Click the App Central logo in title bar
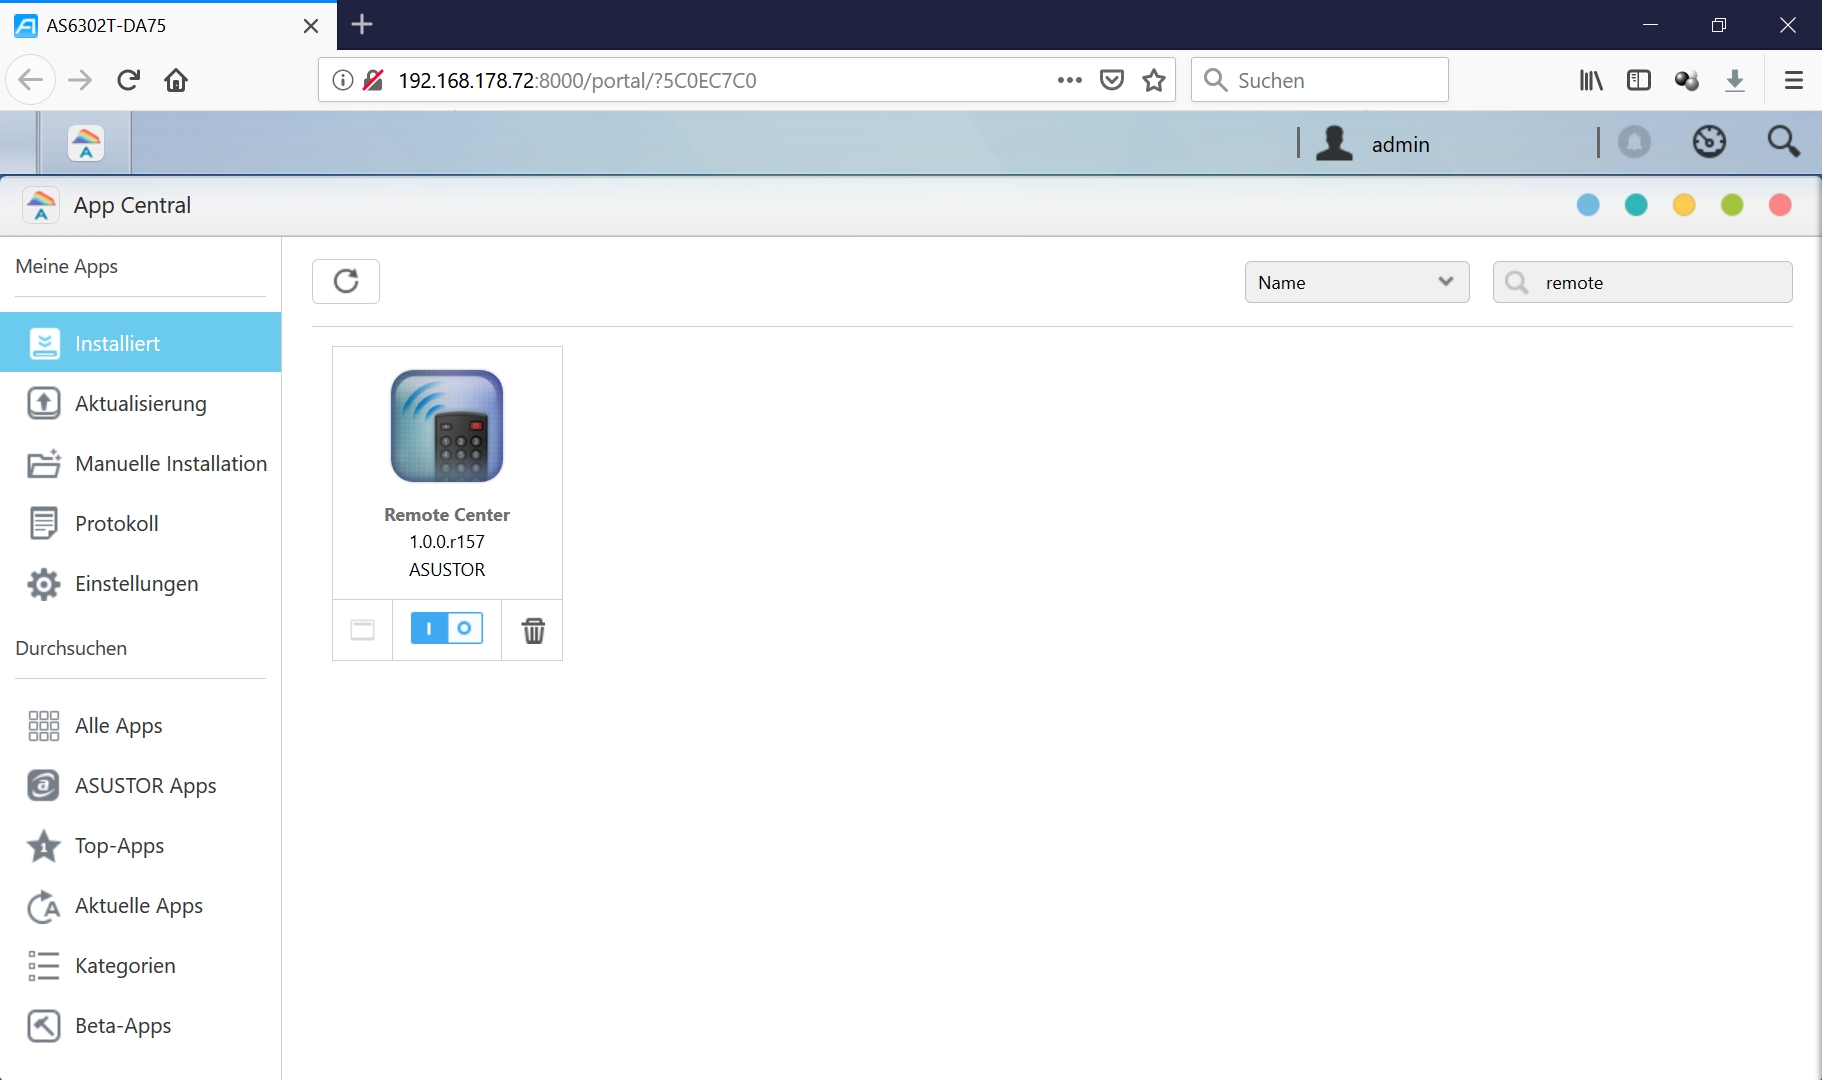The height and width of the screenshot is (1080, 1822). (41, 205)
